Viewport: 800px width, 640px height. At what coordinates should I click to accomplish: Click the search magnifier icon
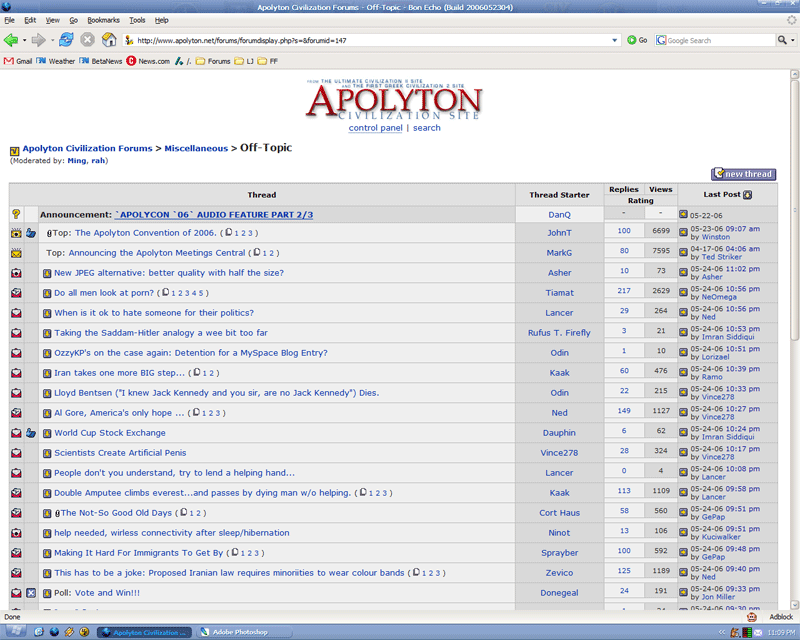[x=782, y=40]
